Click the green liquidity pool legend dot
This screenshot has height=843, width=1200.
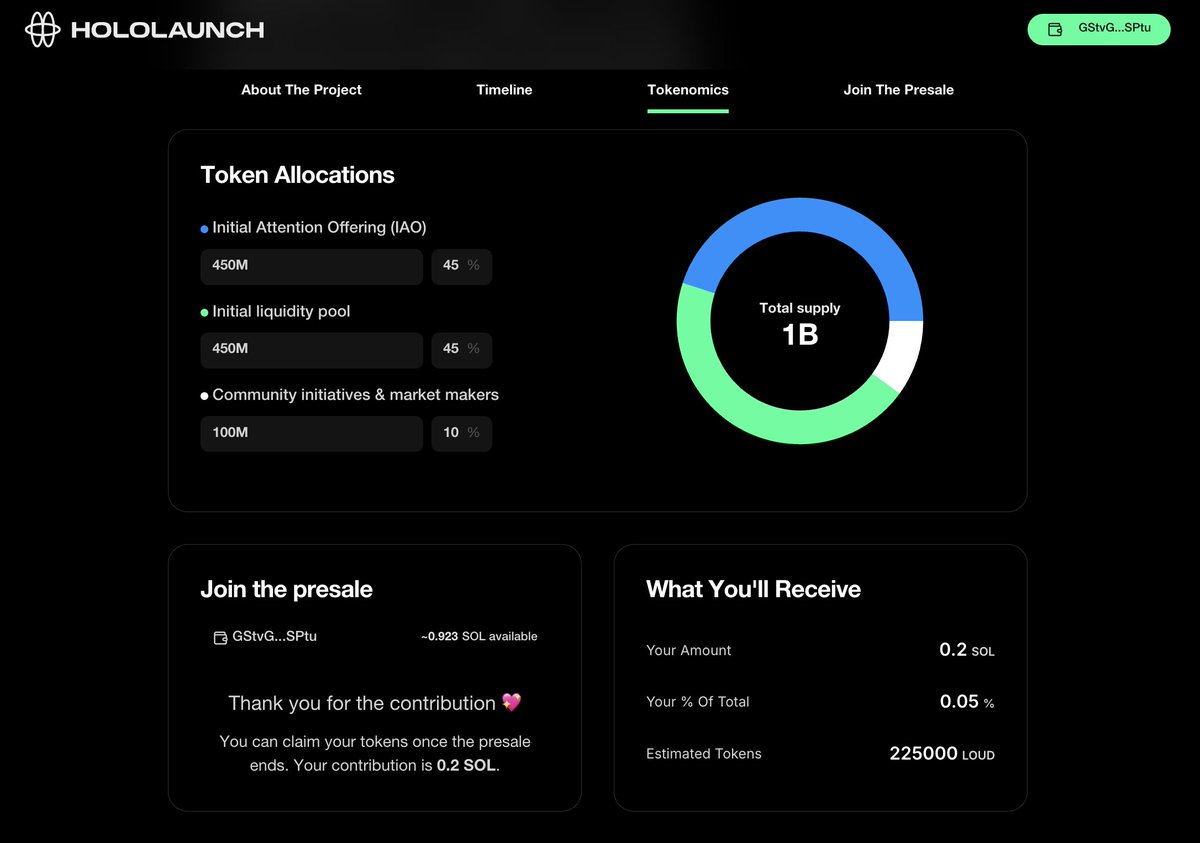coord(205,313)
